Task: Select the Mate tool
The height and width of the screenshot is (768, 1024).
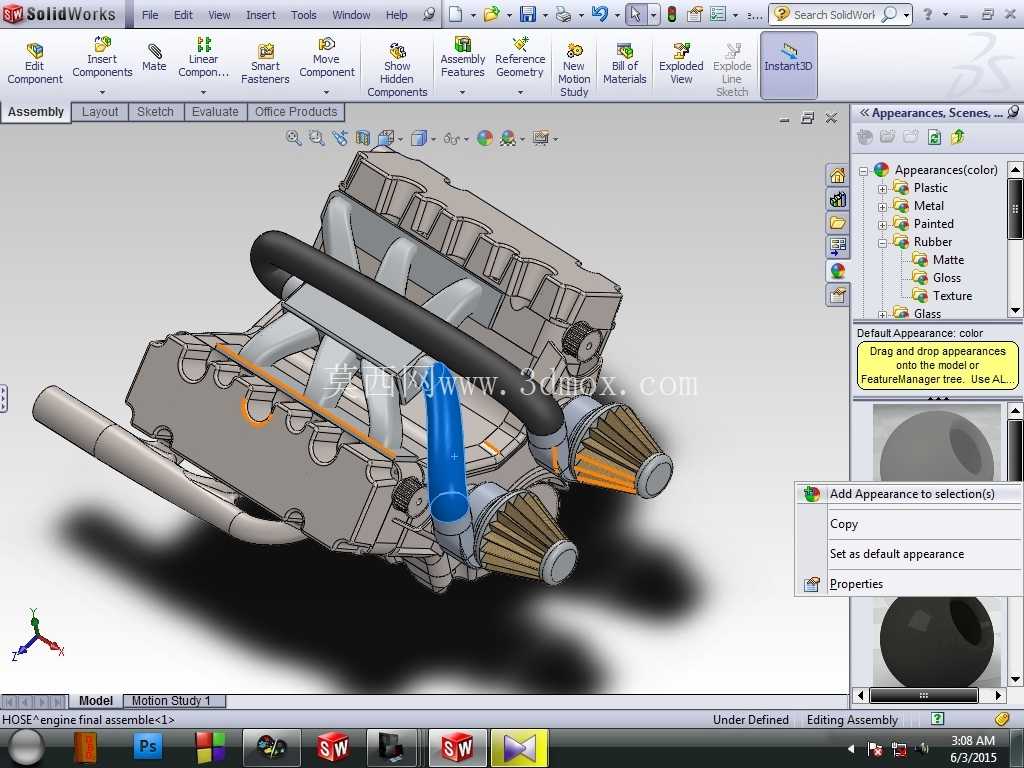Action: tap(154, 57)
